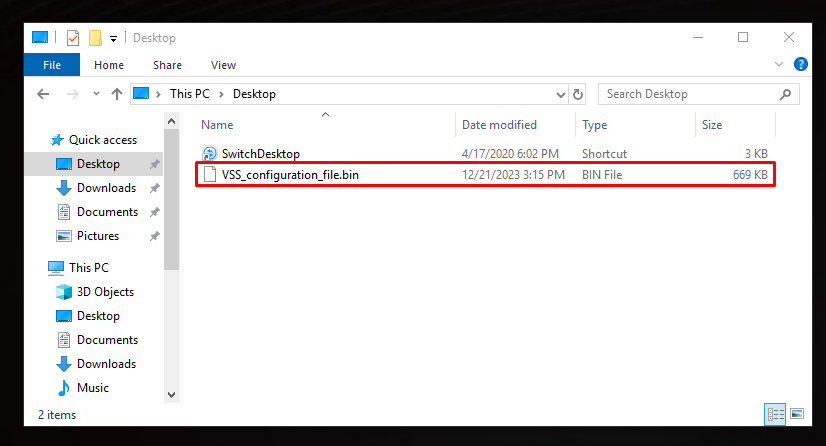
Task: Switch to the View ribbon tab
Action: [x=223, y=65]
